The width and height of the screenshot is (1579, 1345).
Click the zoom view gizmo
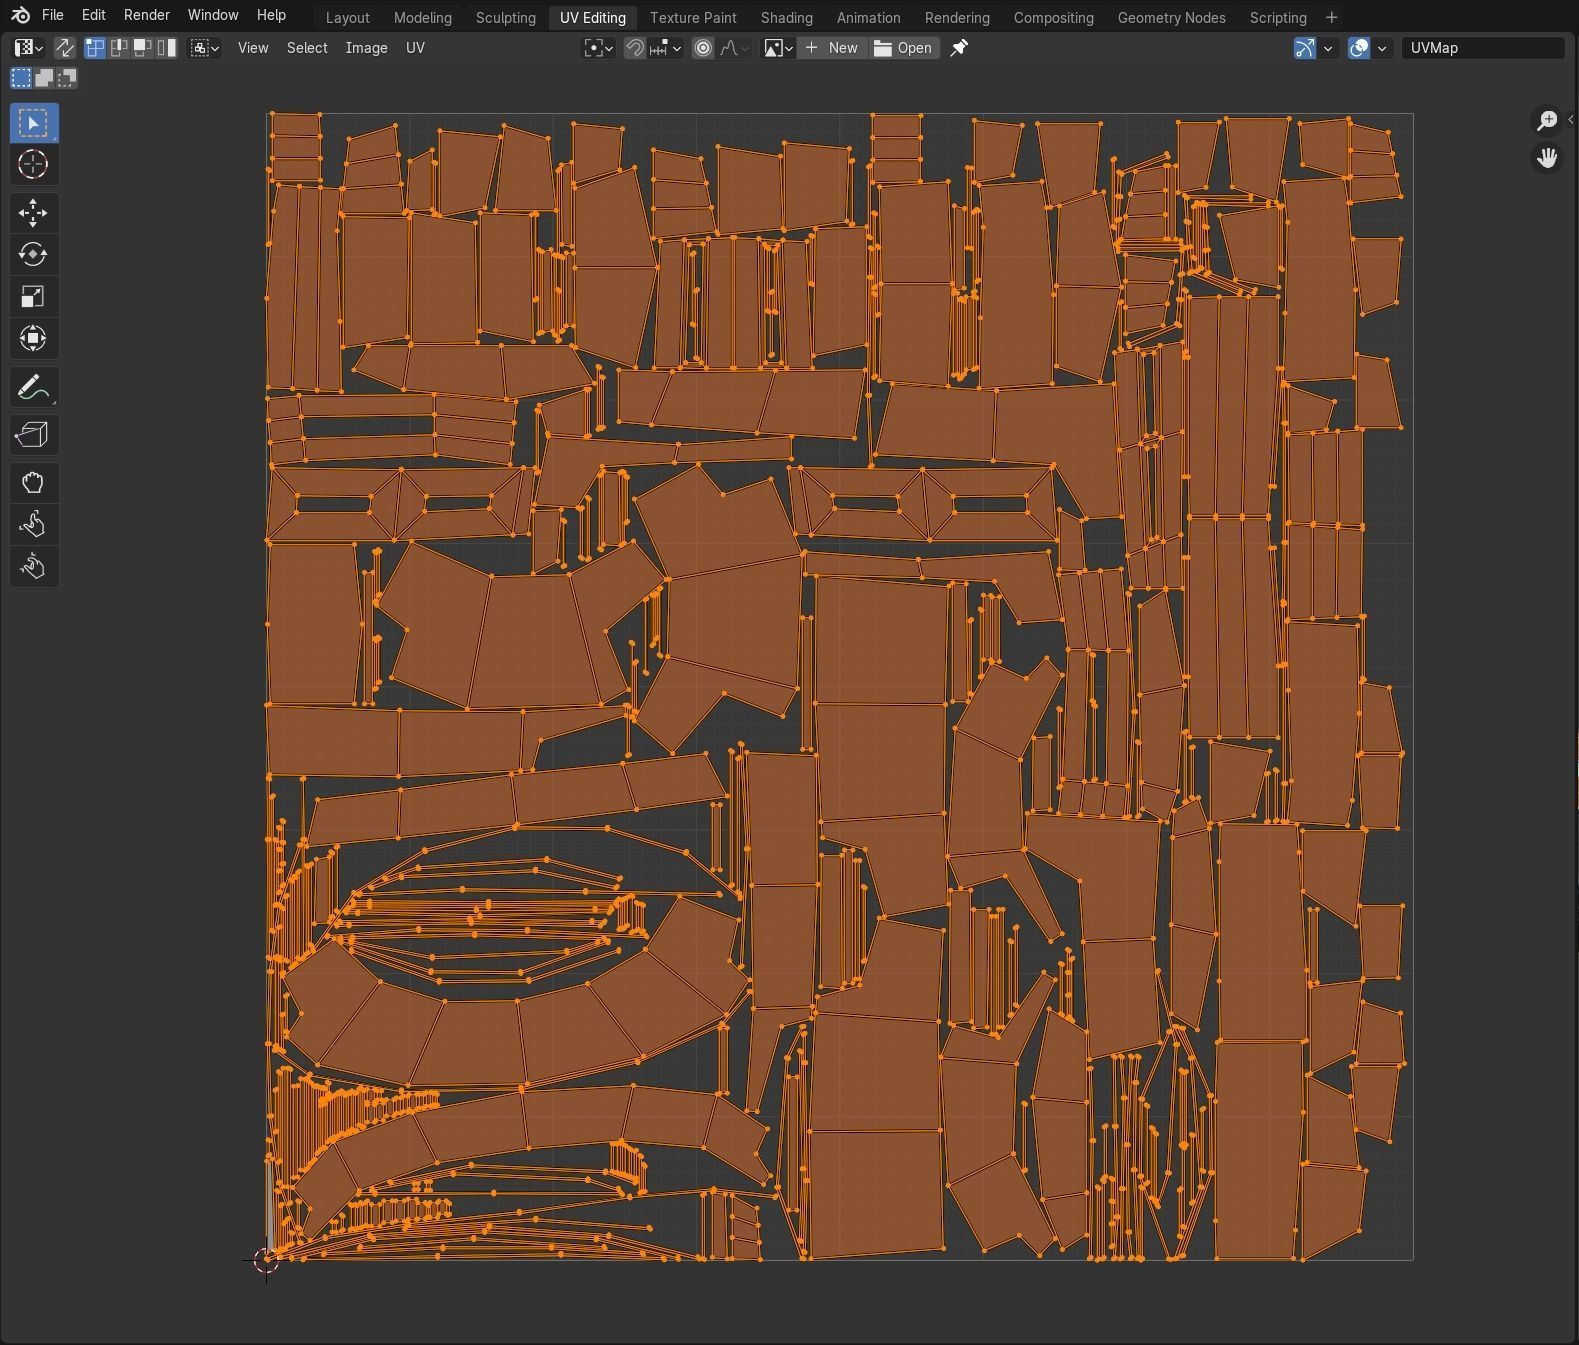1547,121
